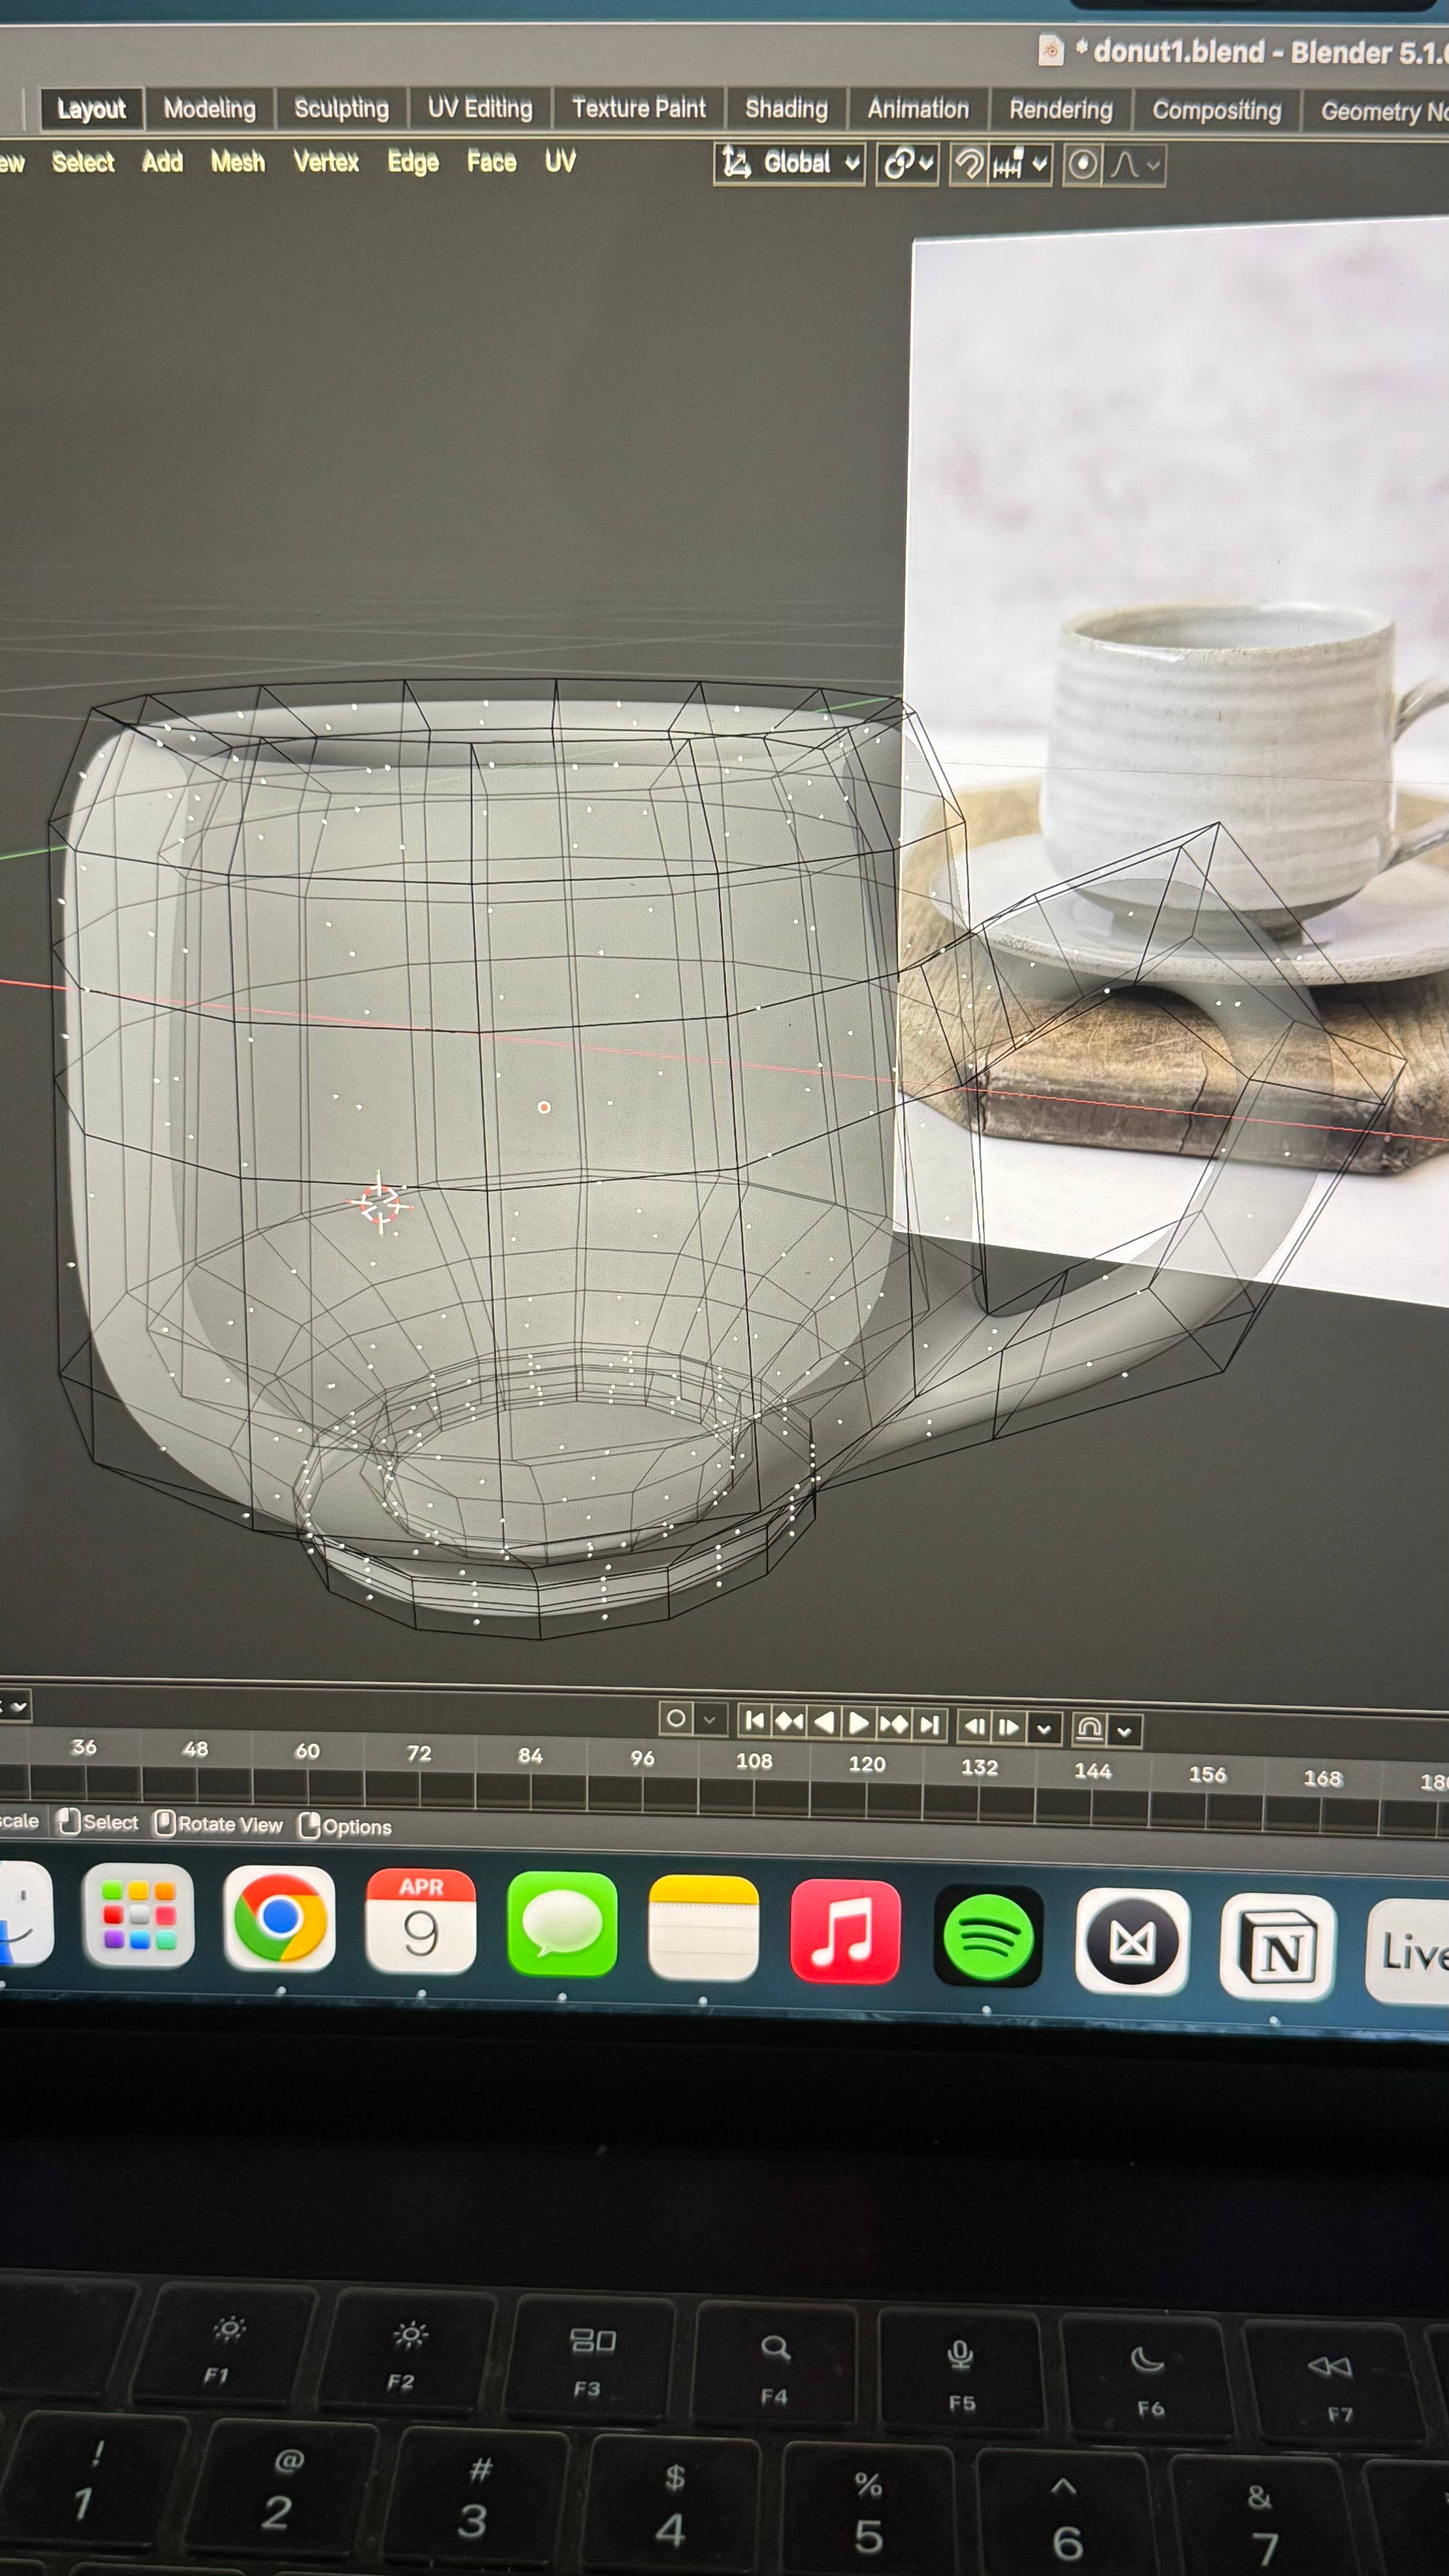Open Calendar from the Dock

421,1921
